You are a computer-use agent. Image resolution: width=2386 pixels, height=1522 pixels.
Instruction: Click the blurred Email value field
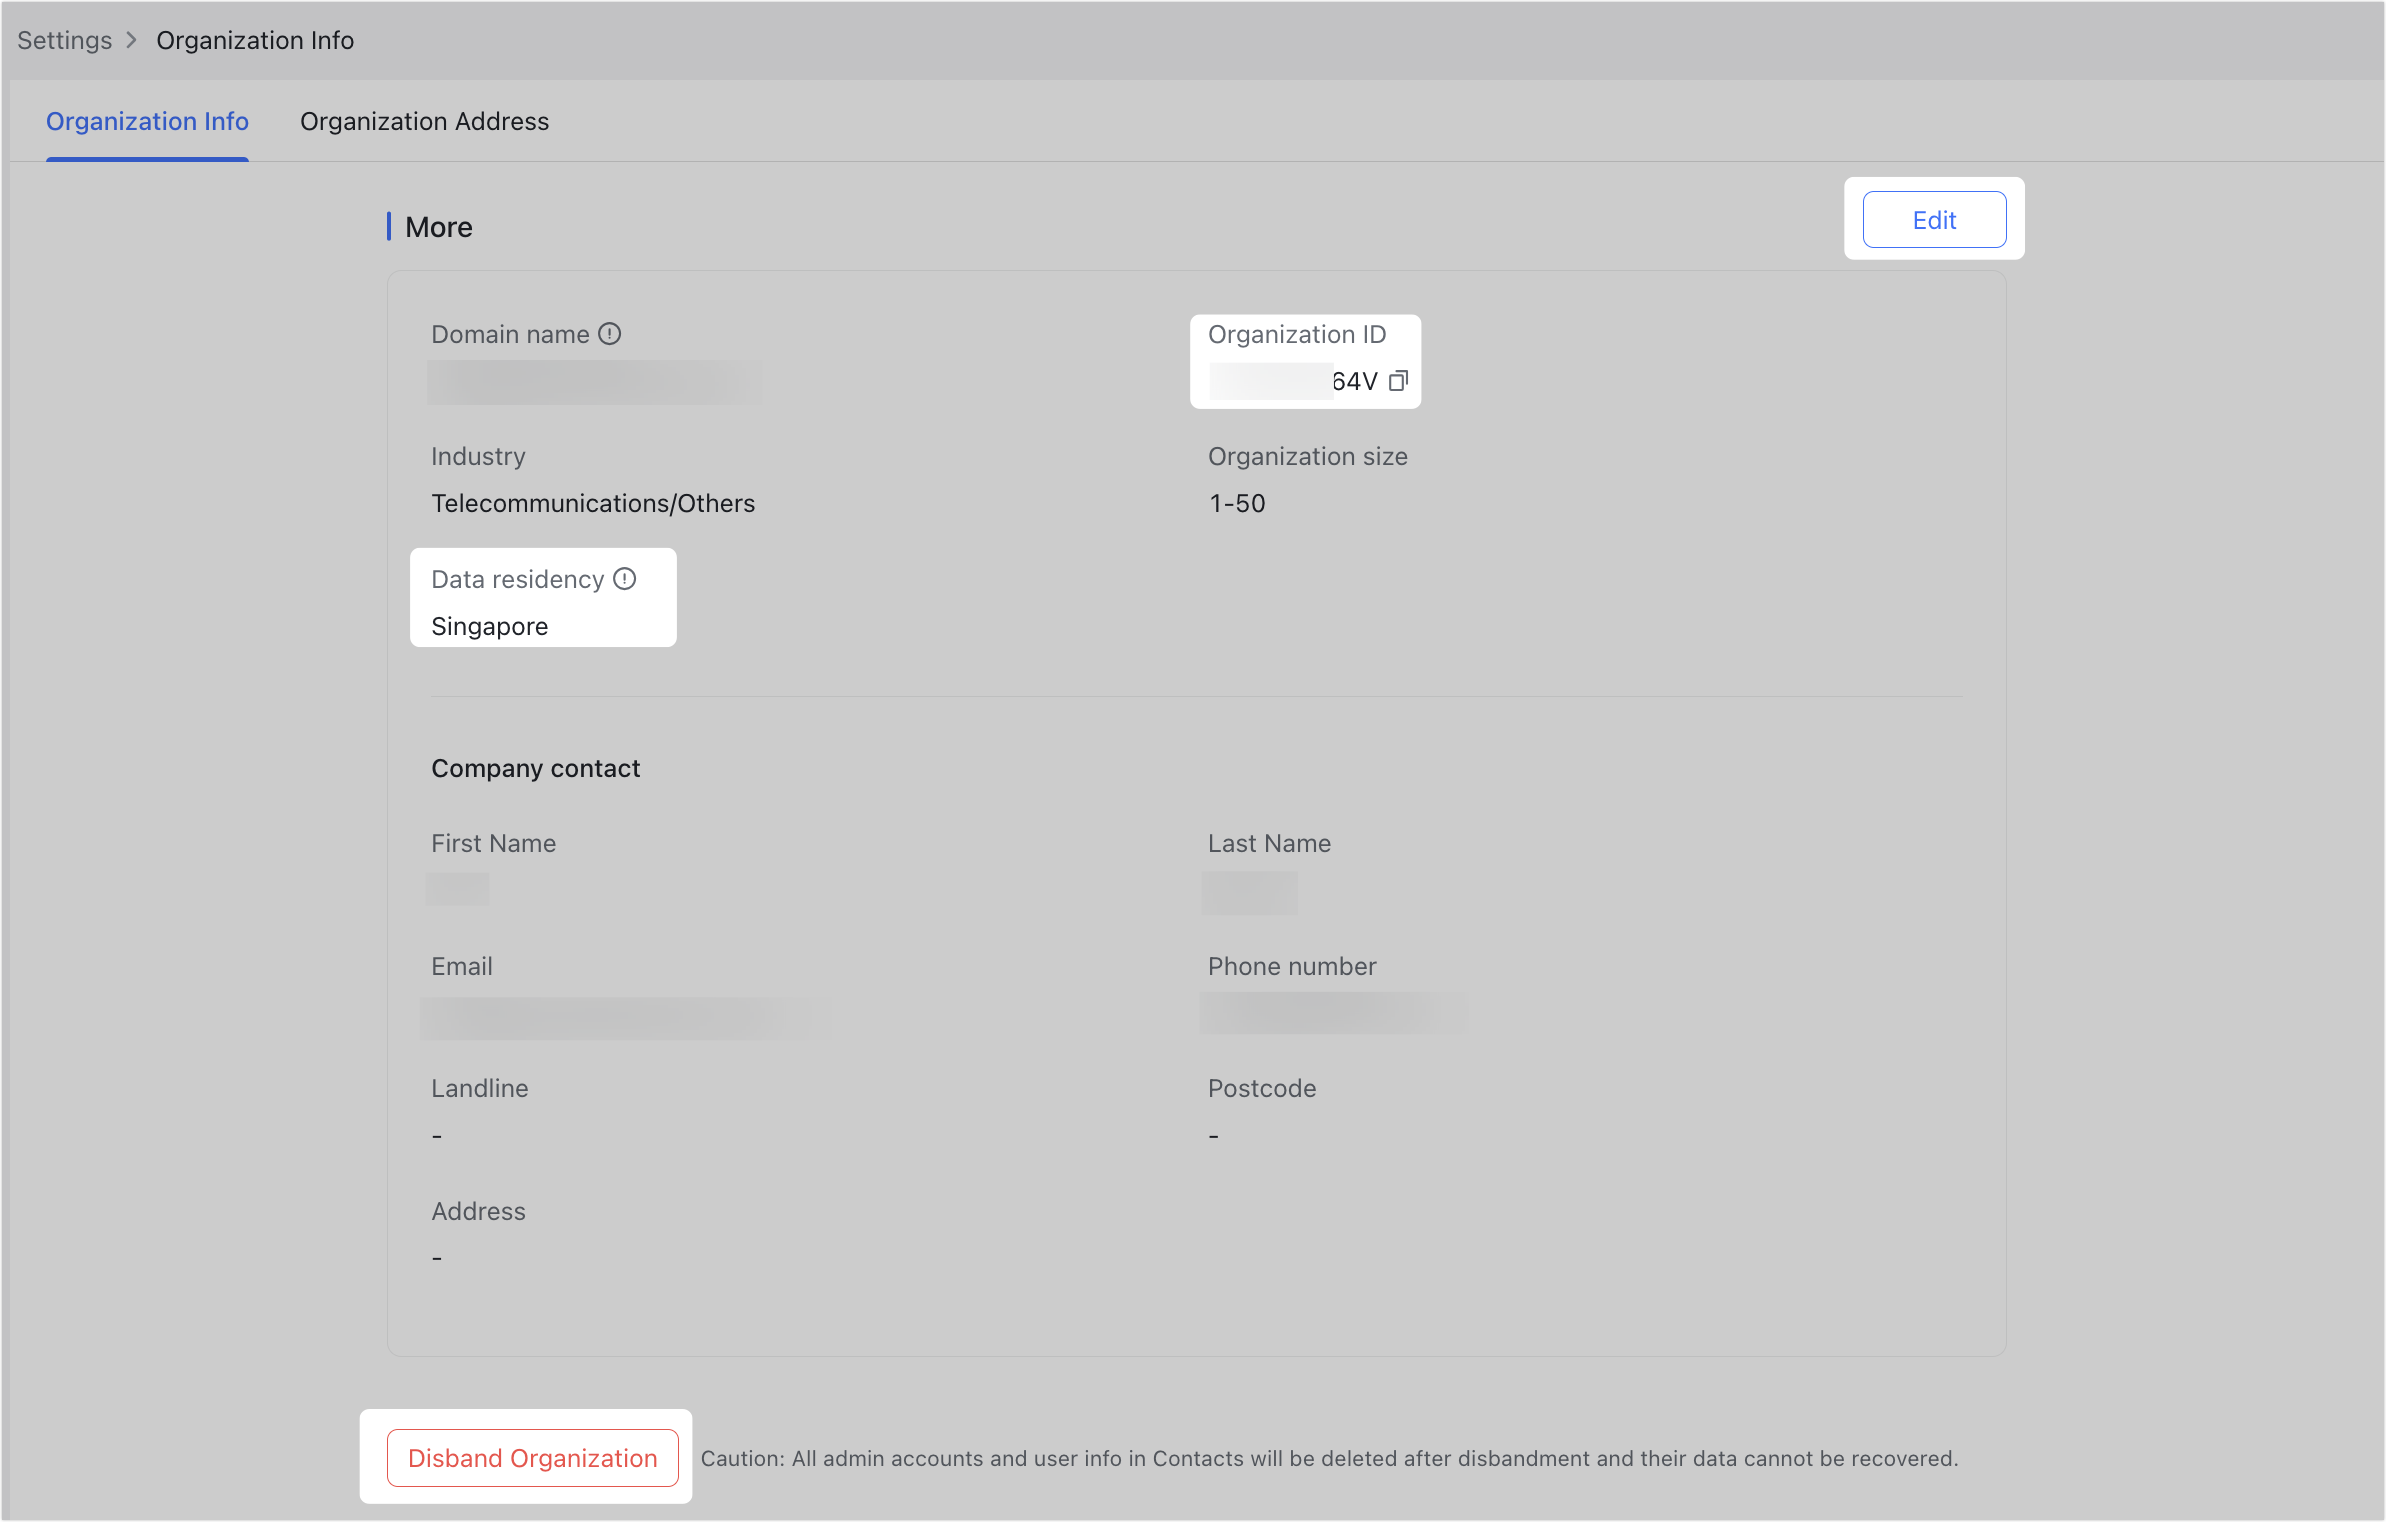625,1015
